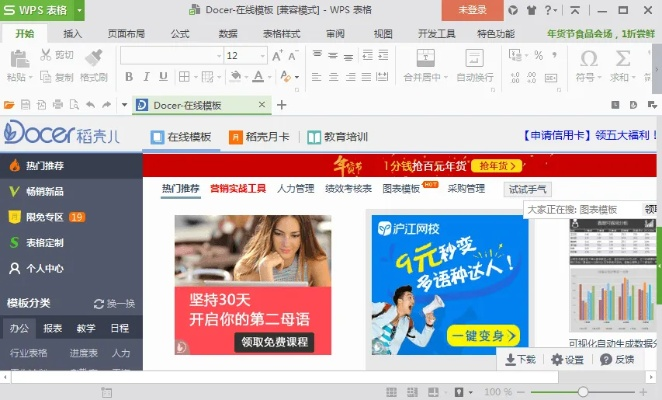Toggle italic text formatting
The image size is (662, 400).
click(146, 77)
